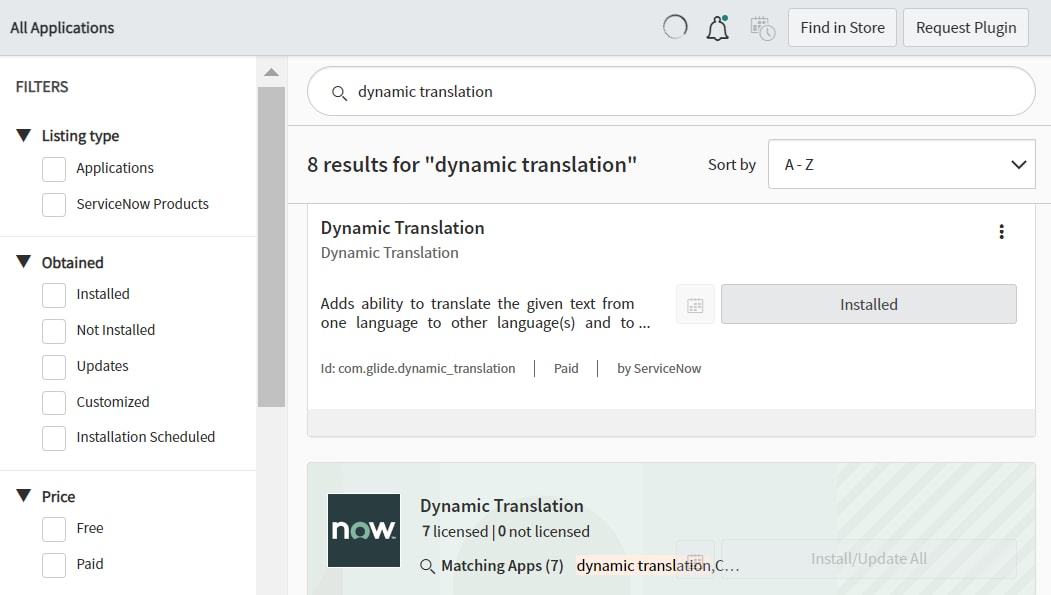Click the filters panel scrollbar thumb

pos(271,247)
